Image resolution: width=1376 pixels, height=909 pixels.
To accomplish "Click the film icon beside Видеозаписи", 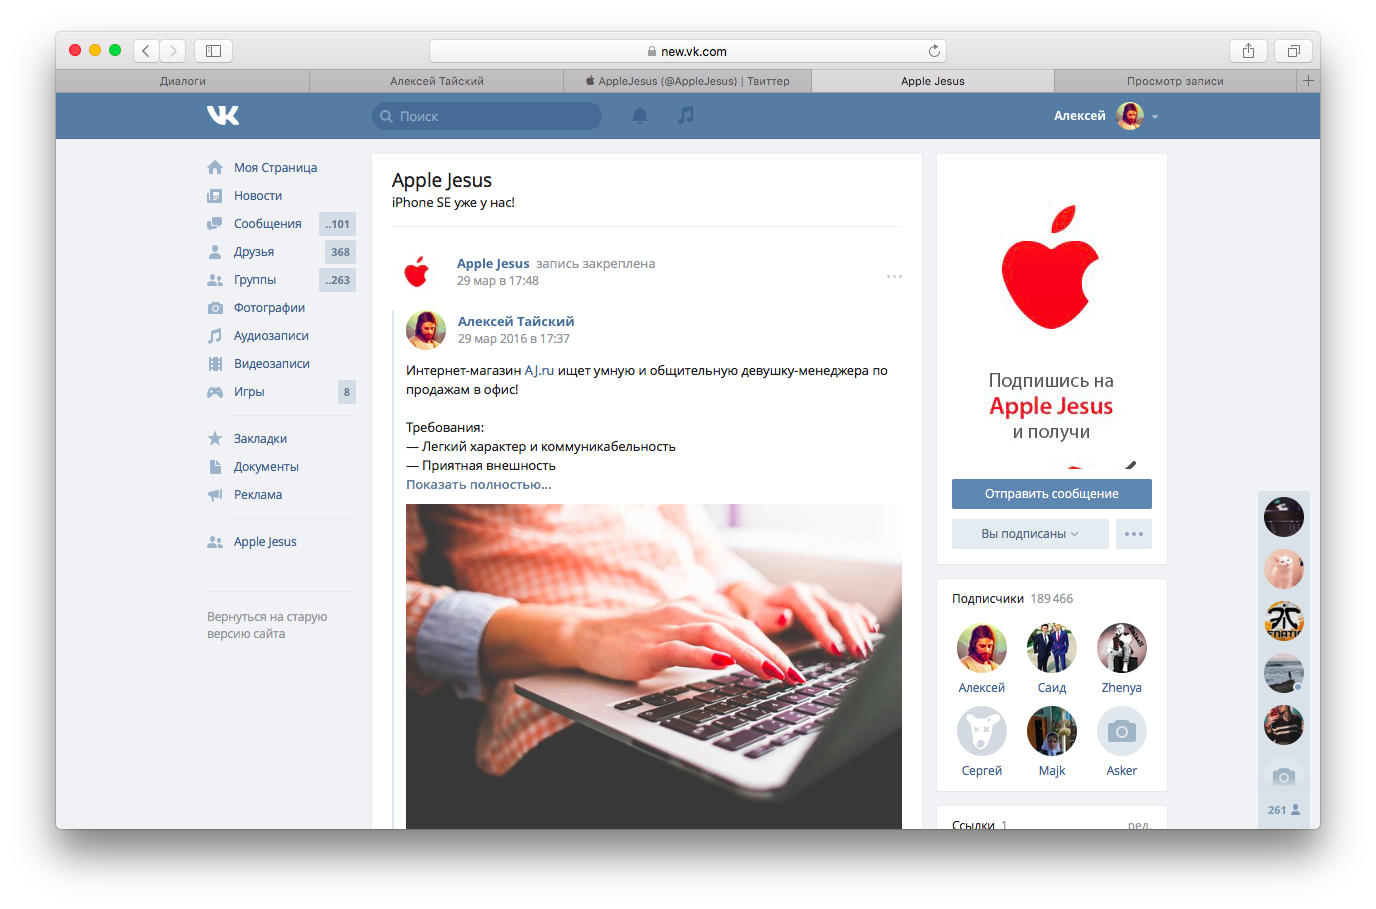I will pos(215,363).
